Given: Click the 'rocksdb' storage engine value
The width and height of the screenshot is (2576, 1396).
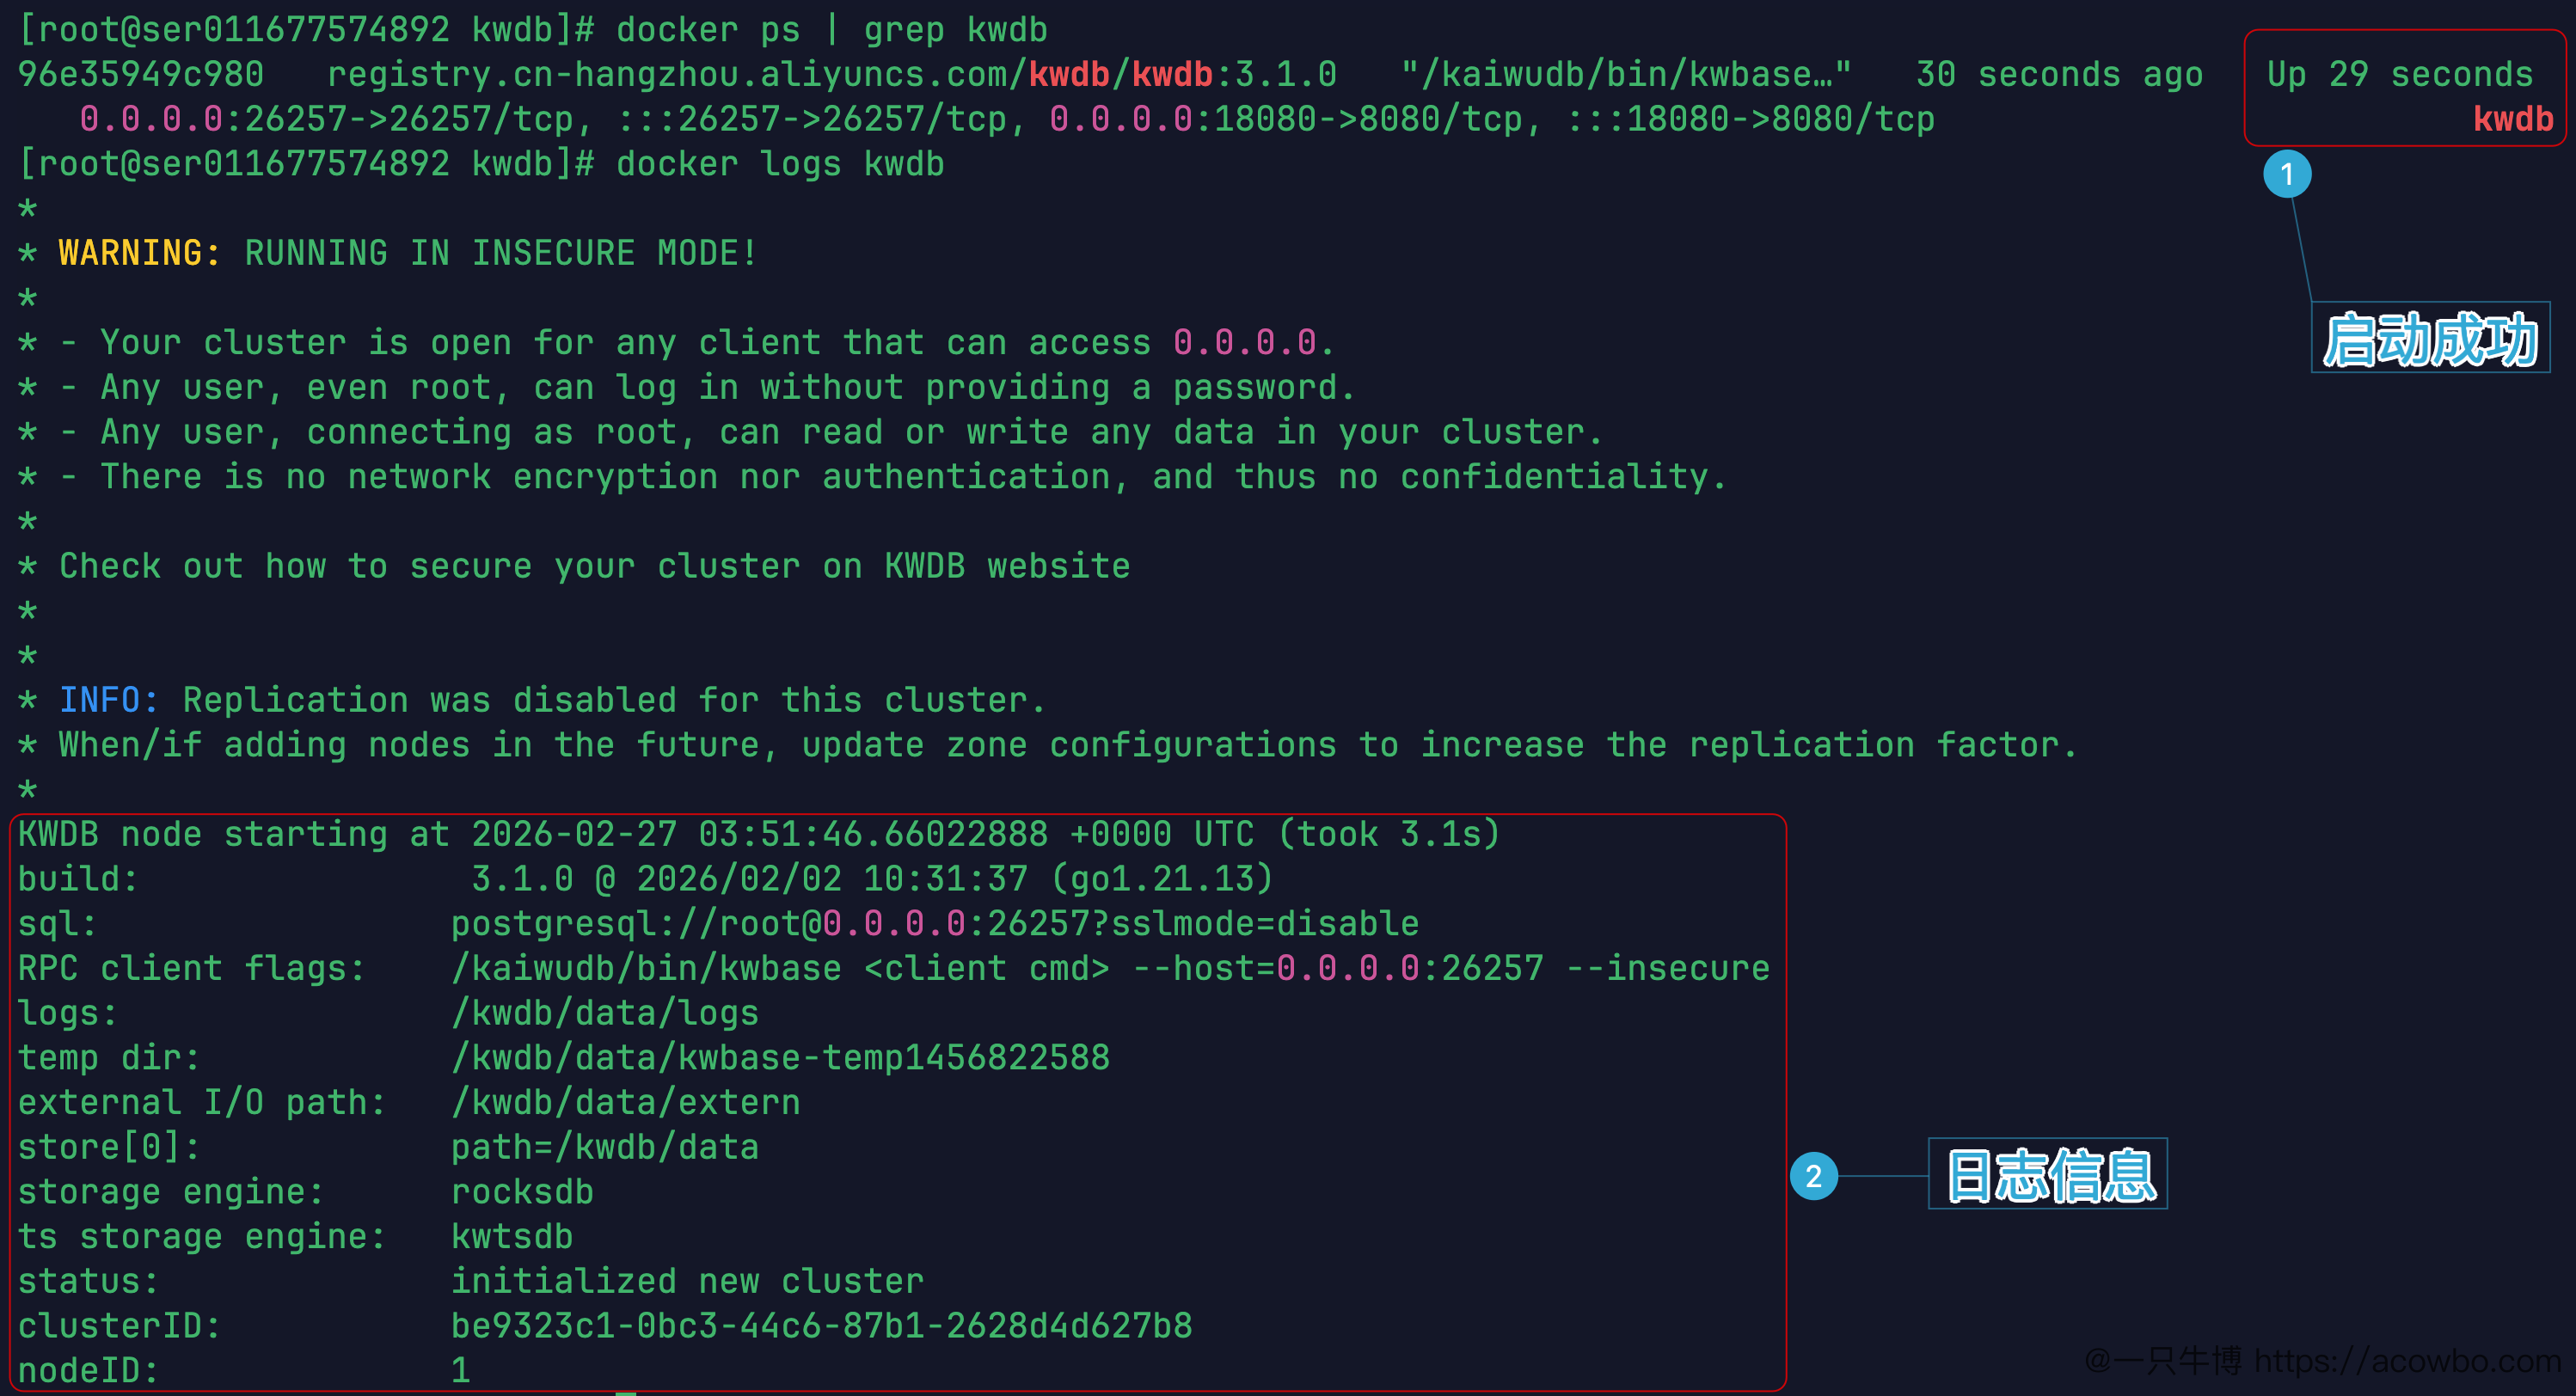Looking at the screenshot, I should [522, 1192].
